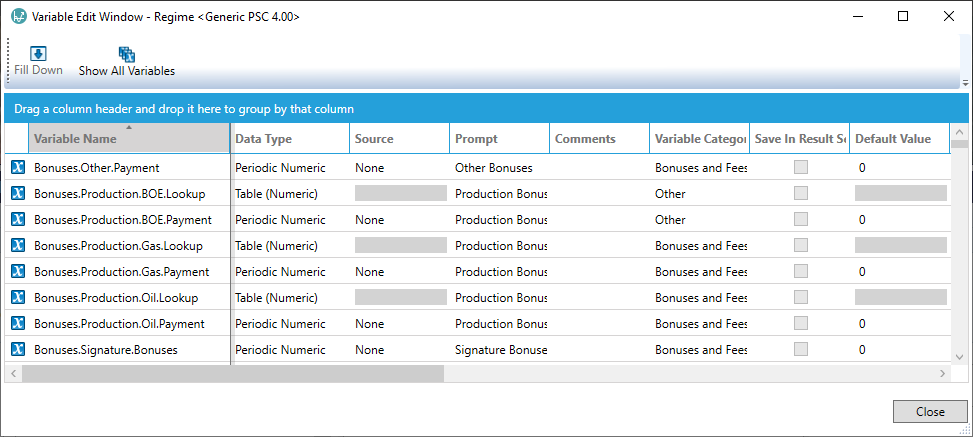Sort by Data Type column header

pos(290,138)
